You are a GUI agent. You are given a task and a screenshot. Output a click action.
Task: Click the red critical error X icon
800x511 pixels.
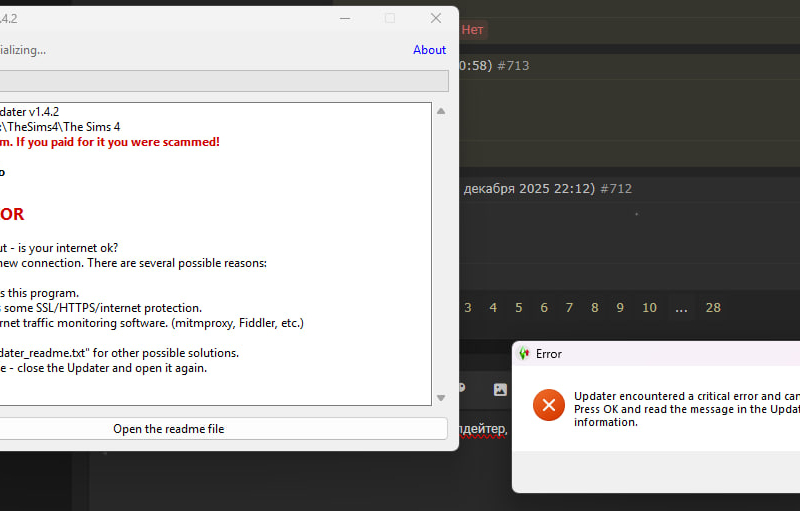(x=548, y=405)
